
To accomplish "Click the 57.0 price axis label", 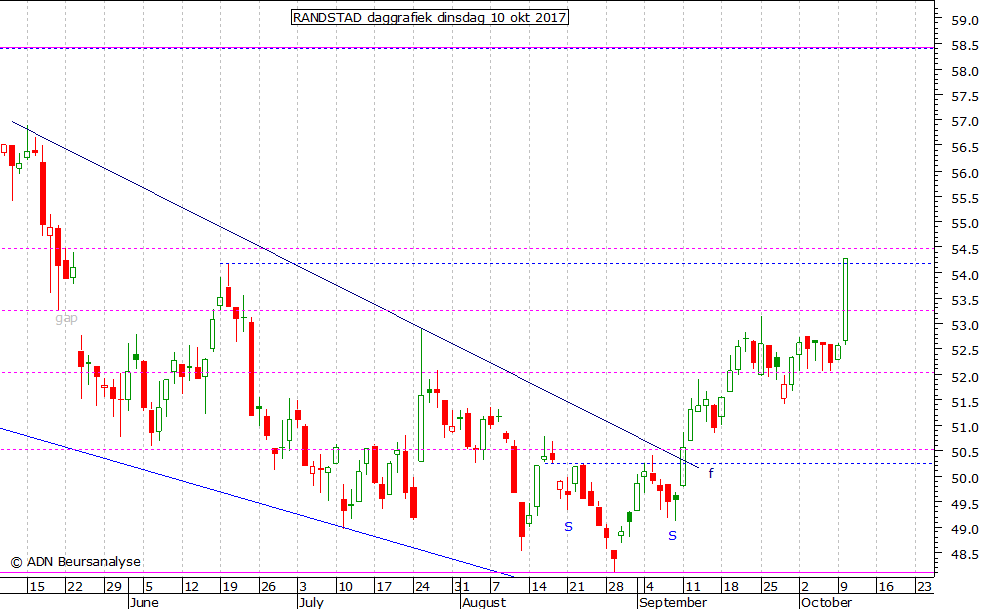I will (964, 122).
